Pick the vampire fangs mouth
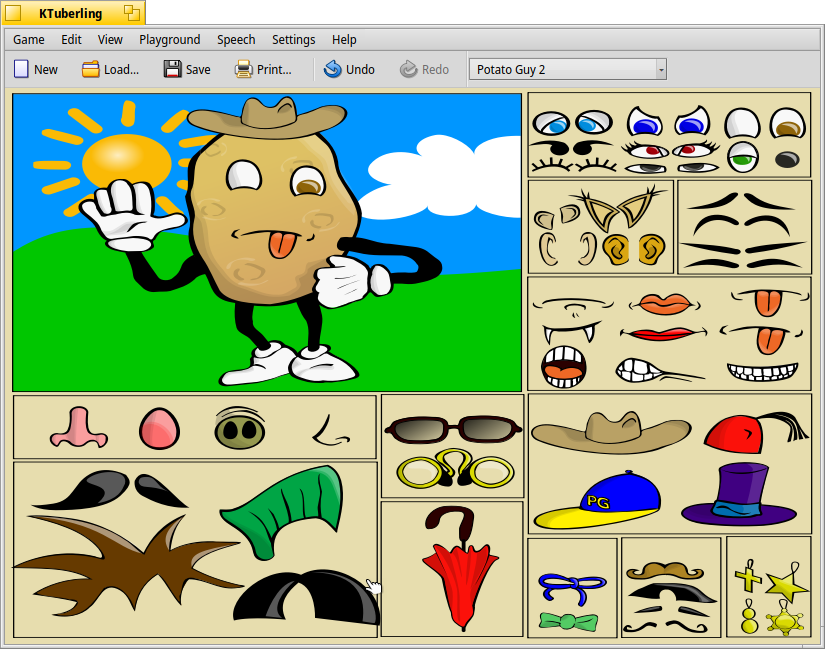This screenshot has width=825, height=649. point(570,333)
